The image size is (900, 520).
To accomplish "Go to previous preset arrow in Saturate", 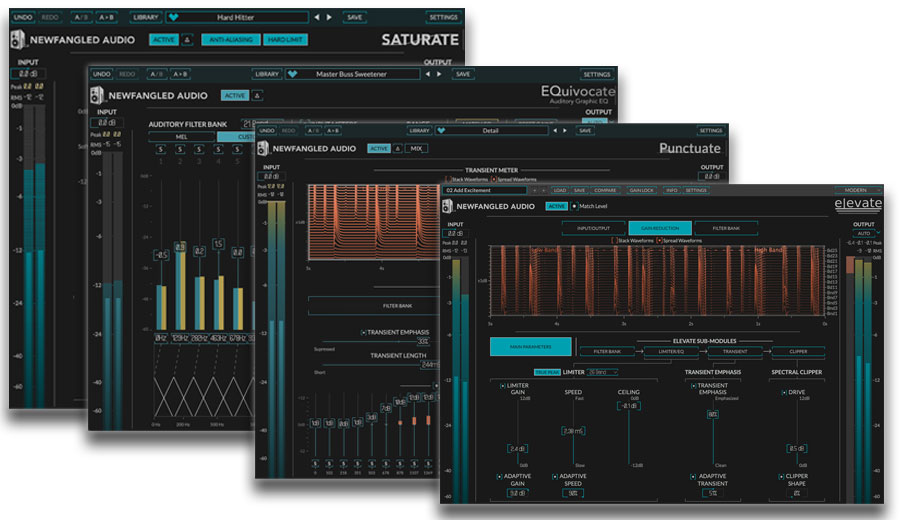I will click(317, 17).
